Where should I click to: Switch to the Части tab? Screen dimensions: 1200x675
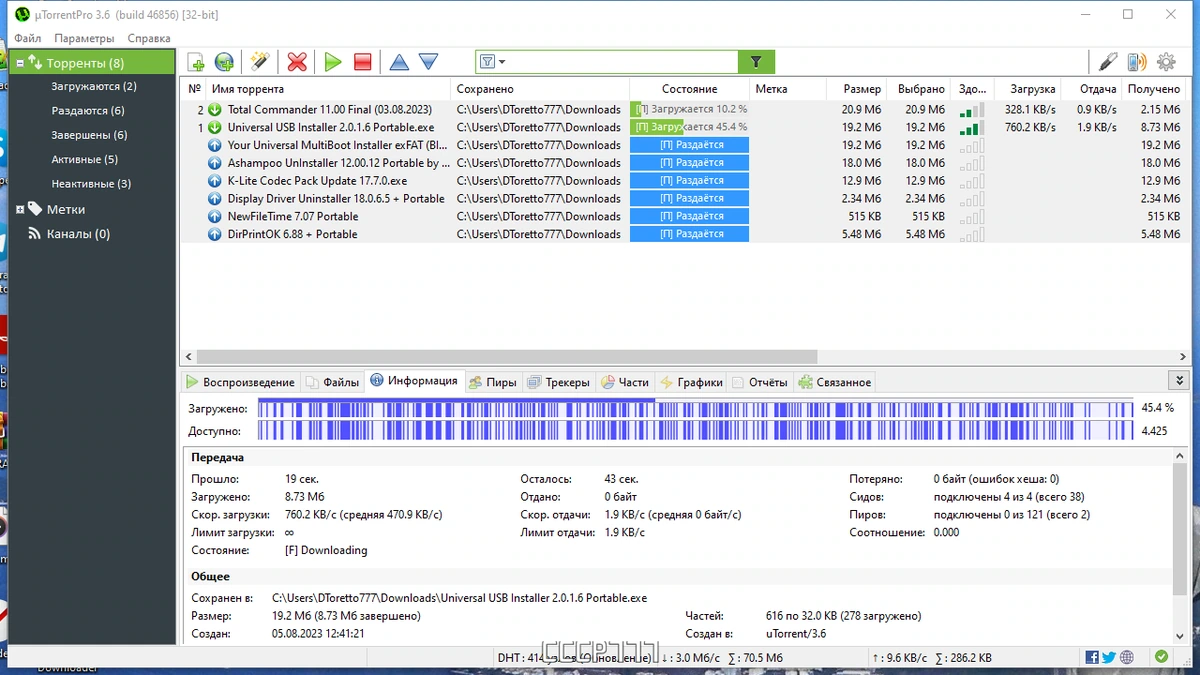tap(625, 382)
